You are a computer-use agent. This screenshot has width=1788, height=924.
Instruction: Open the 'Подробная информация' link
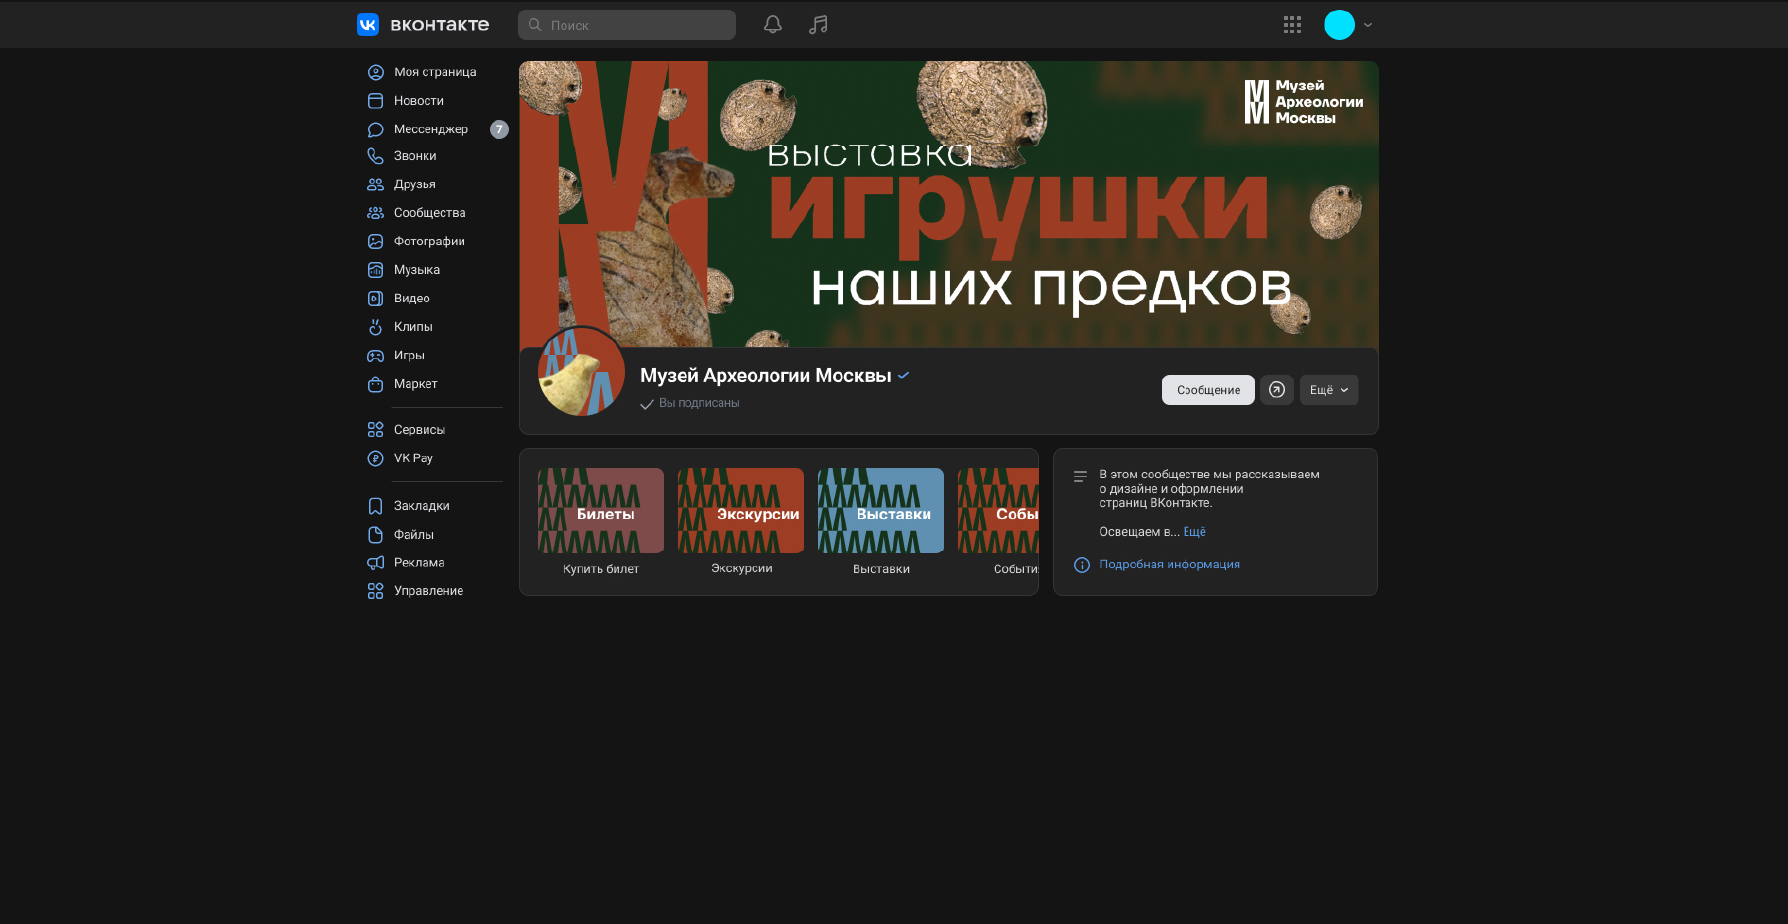[1169, 565]
